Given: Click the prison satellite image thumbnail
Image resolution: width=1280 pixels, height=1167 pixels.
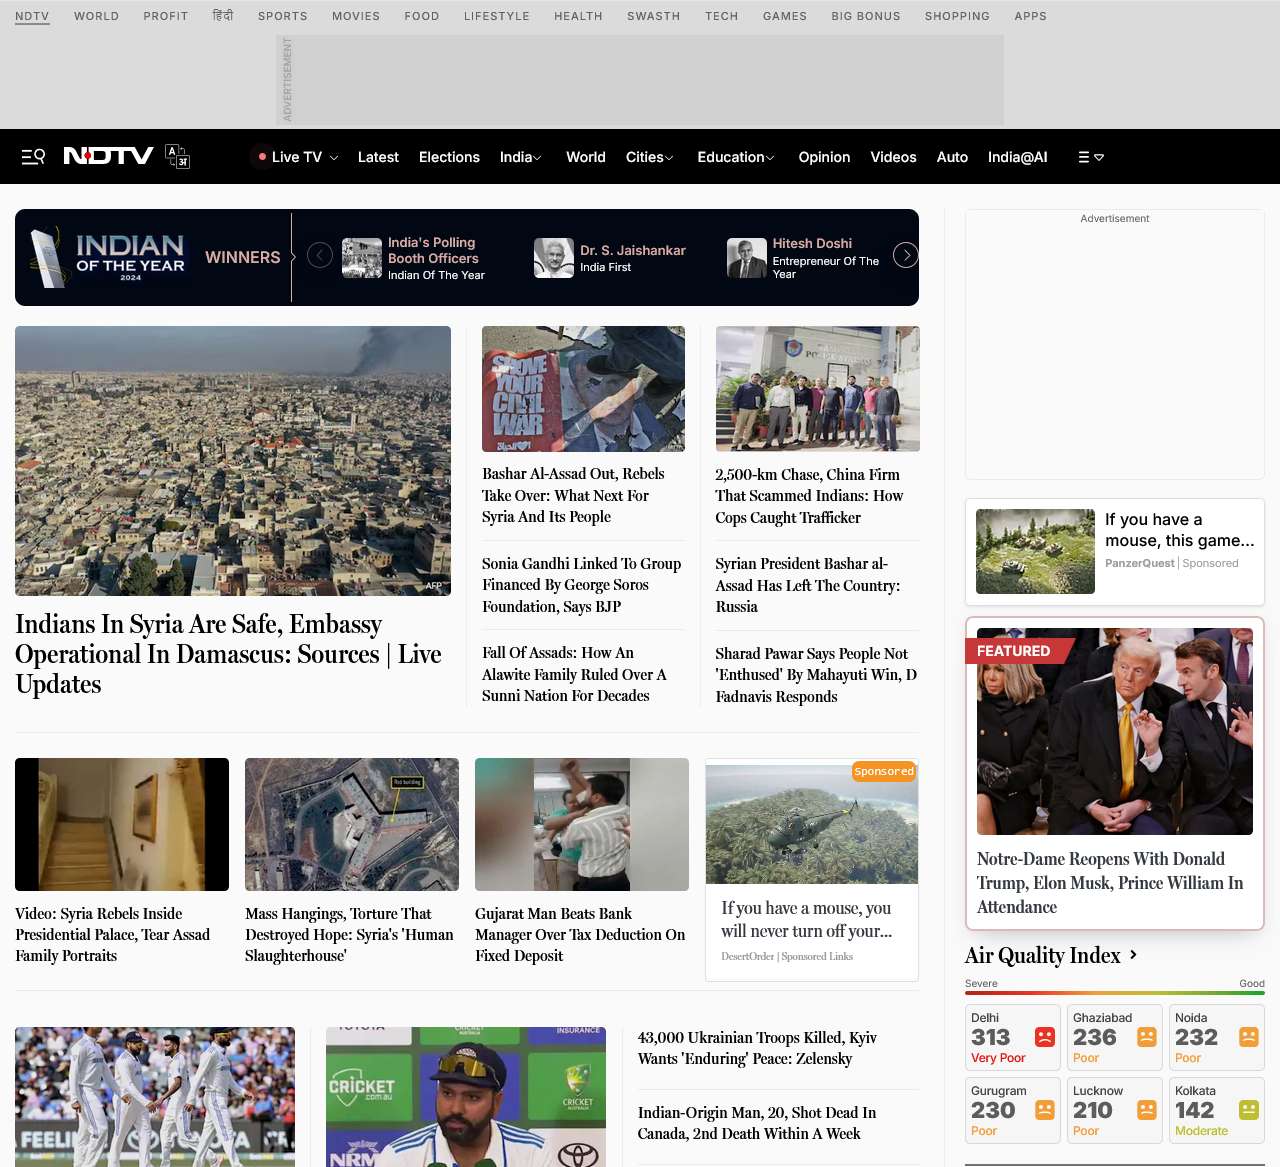Looking at the screenshot, I should pos(352,824).
